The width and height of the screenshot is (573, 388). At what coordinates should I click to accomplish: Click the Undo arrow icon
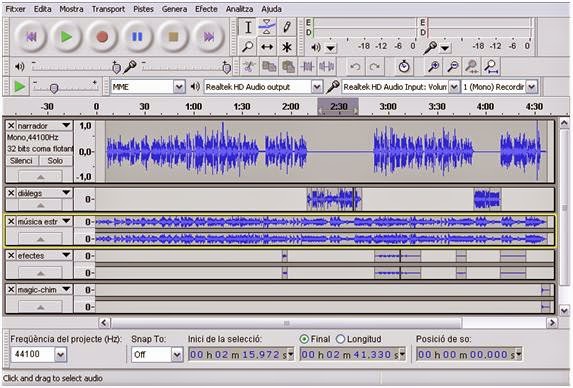355,67
